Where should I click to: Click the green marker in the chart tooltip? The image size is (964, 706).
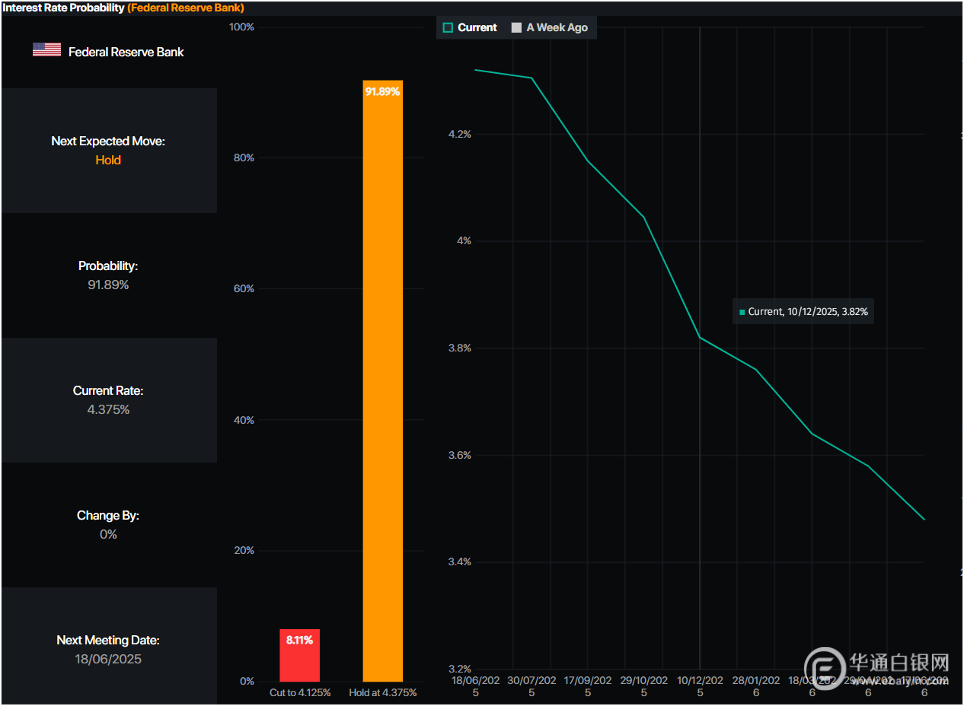(741, 312)
